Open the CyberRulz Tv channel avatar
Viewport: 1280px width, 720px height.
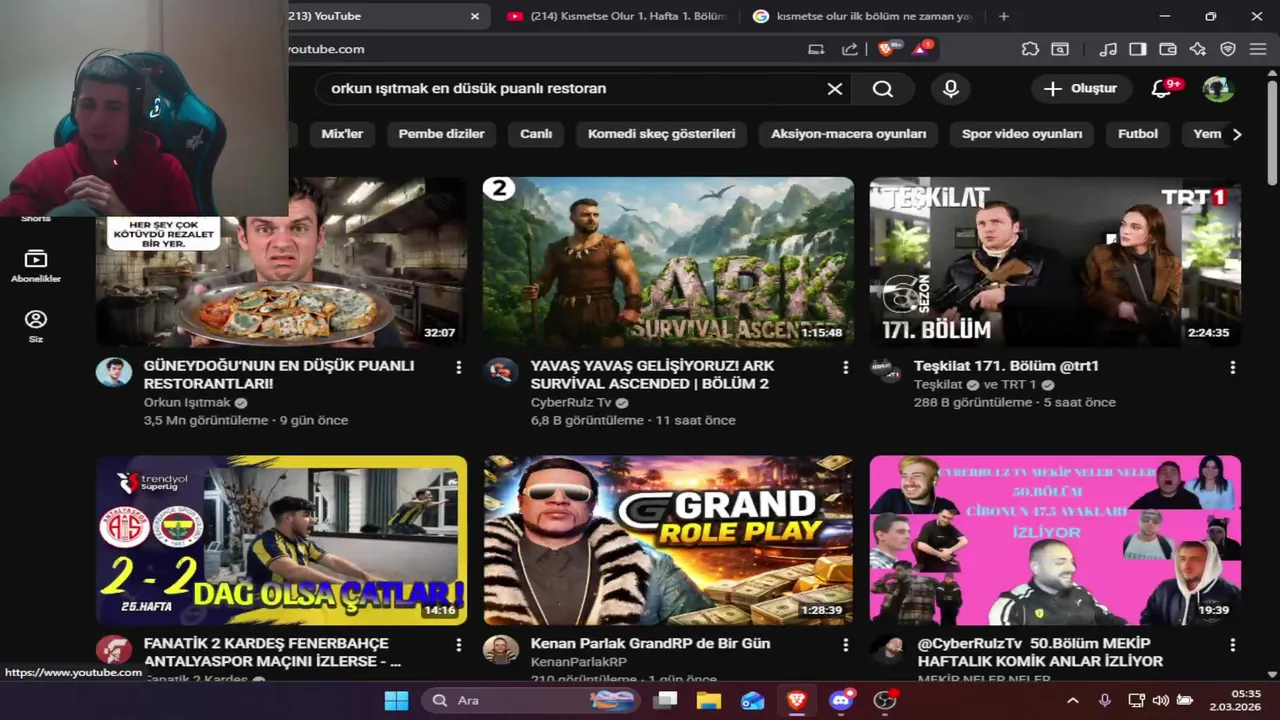click(x=501, y=372)
